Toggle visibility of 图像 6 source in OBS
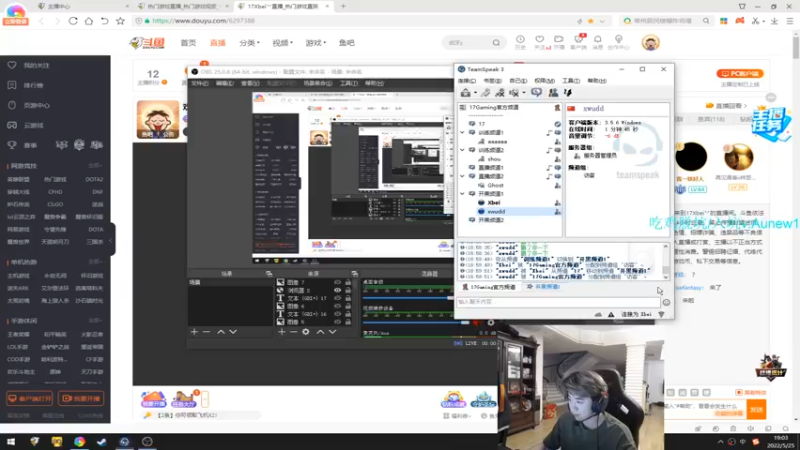Viewport: 800px width, 450px height. pos(337,306)
